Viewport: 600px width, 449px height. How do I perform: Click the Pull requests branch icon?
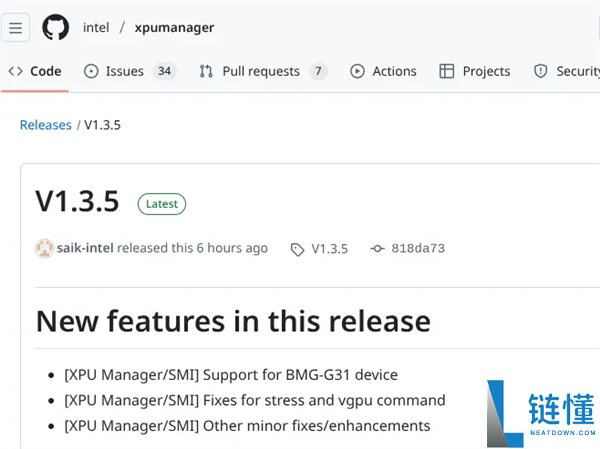coord(206,71)
